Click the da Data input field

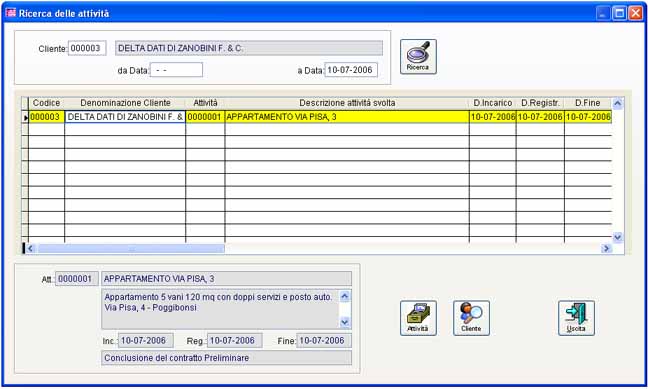pos(176,70)
